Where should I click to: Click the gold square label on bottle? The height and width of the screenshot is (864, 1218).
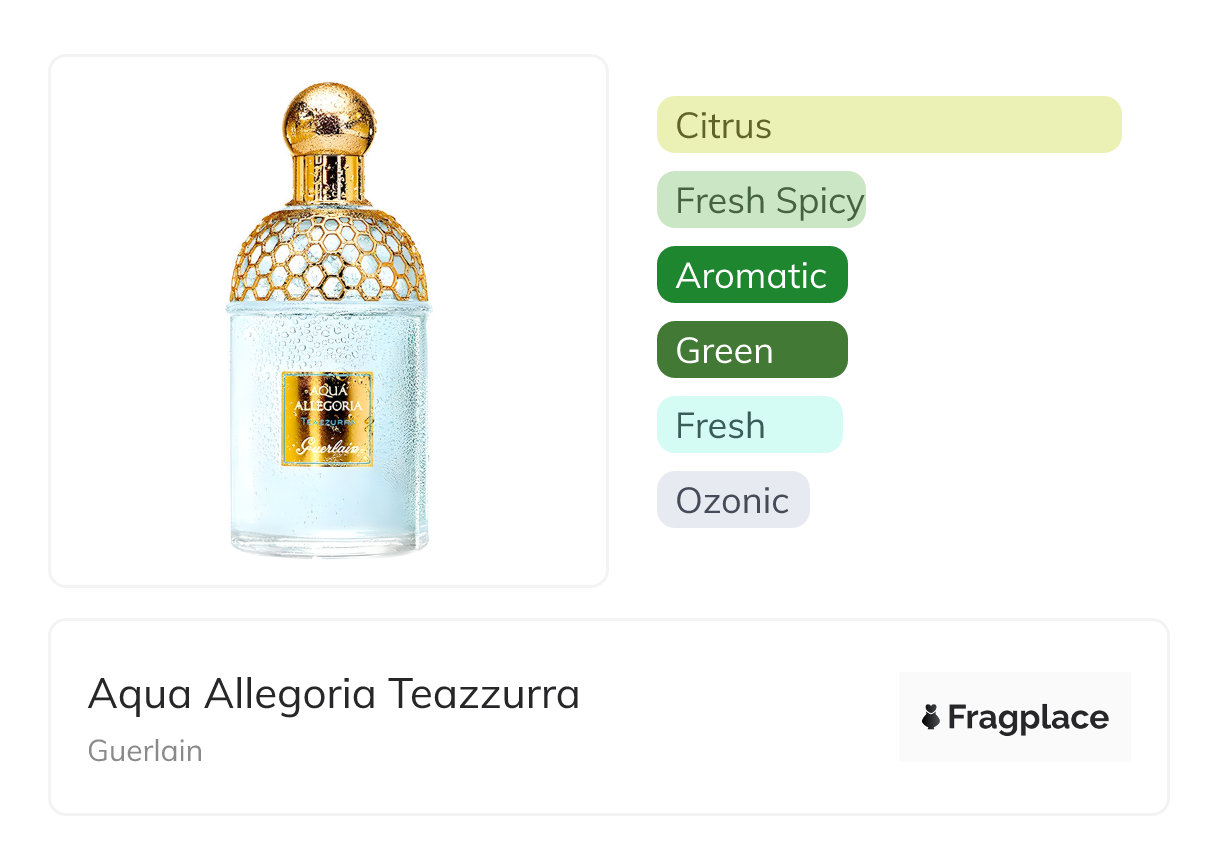[x=327, y=419]
